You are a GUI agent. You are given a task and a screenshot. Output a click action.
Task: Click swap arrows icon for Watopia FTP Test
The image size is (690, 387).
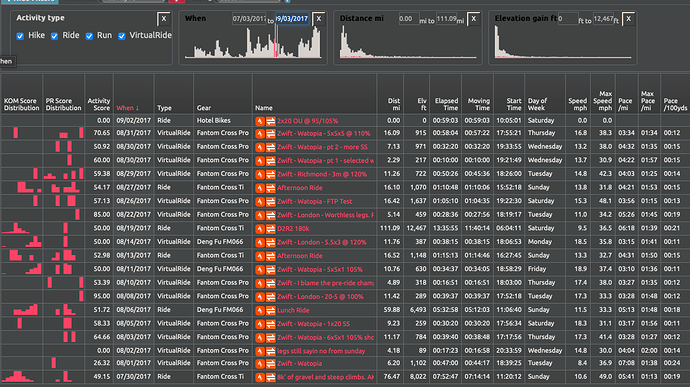(x=270, y=202)
